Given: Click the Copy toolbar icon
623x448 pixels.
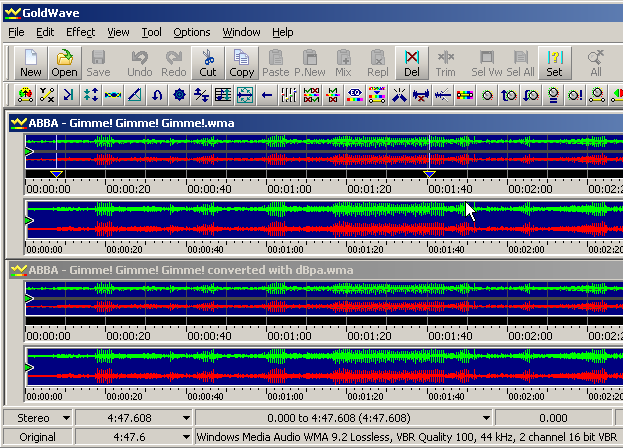Looking at the screenshot, I should (x=241, y=63).
